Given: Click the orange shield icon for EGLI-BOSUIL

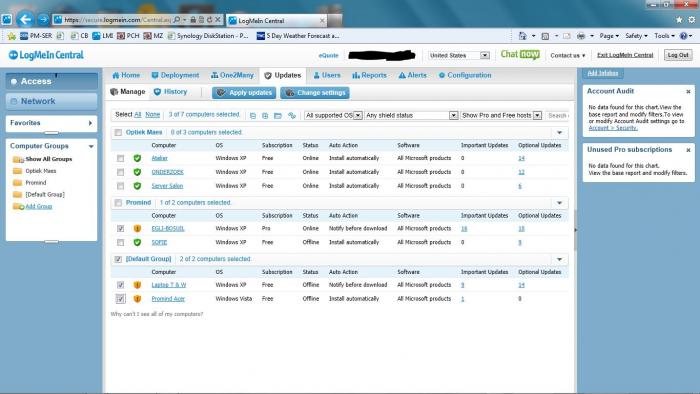Looking at the screenshot, I should click(137, 228).
